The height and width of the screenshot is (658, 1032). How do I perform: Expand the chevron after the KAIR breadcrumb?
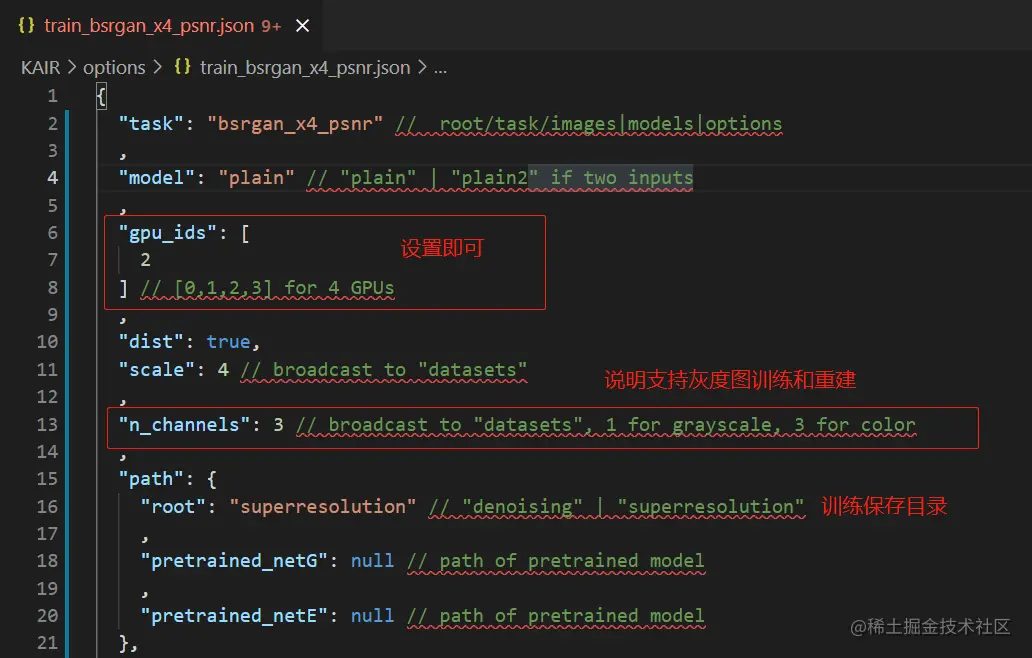click(x=72, y=67)
